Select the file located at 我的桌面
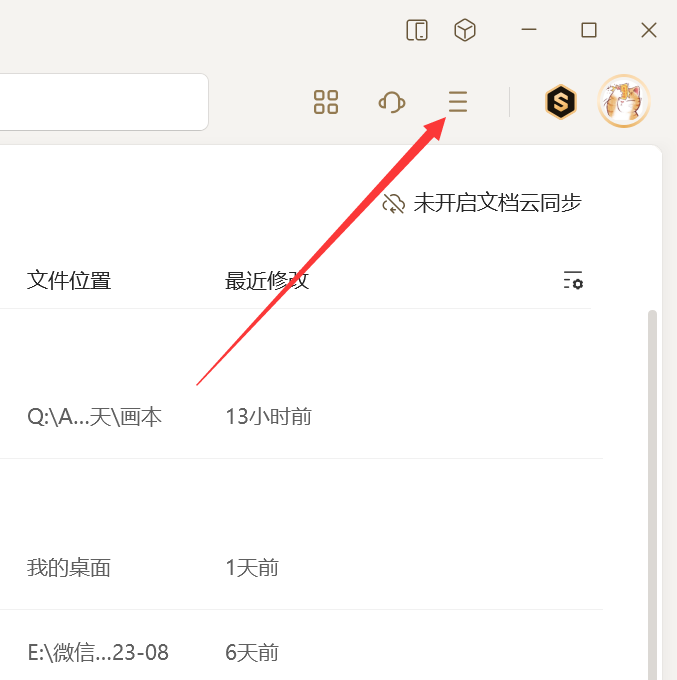Viewport: 677px width, 680px height. pos(69,569)
